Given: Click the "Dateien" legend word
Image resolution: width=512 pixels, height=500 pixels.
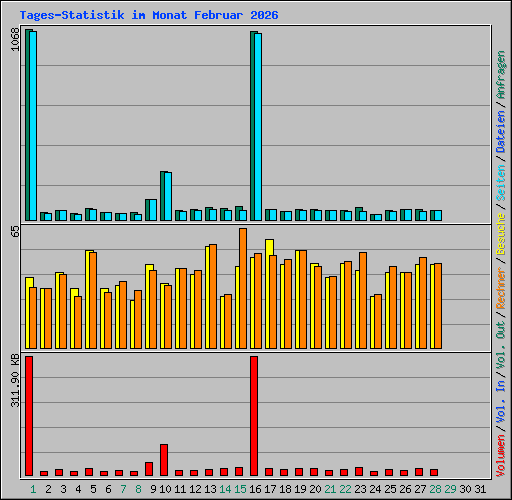Looking at the screenshot, I should (501, 131).
